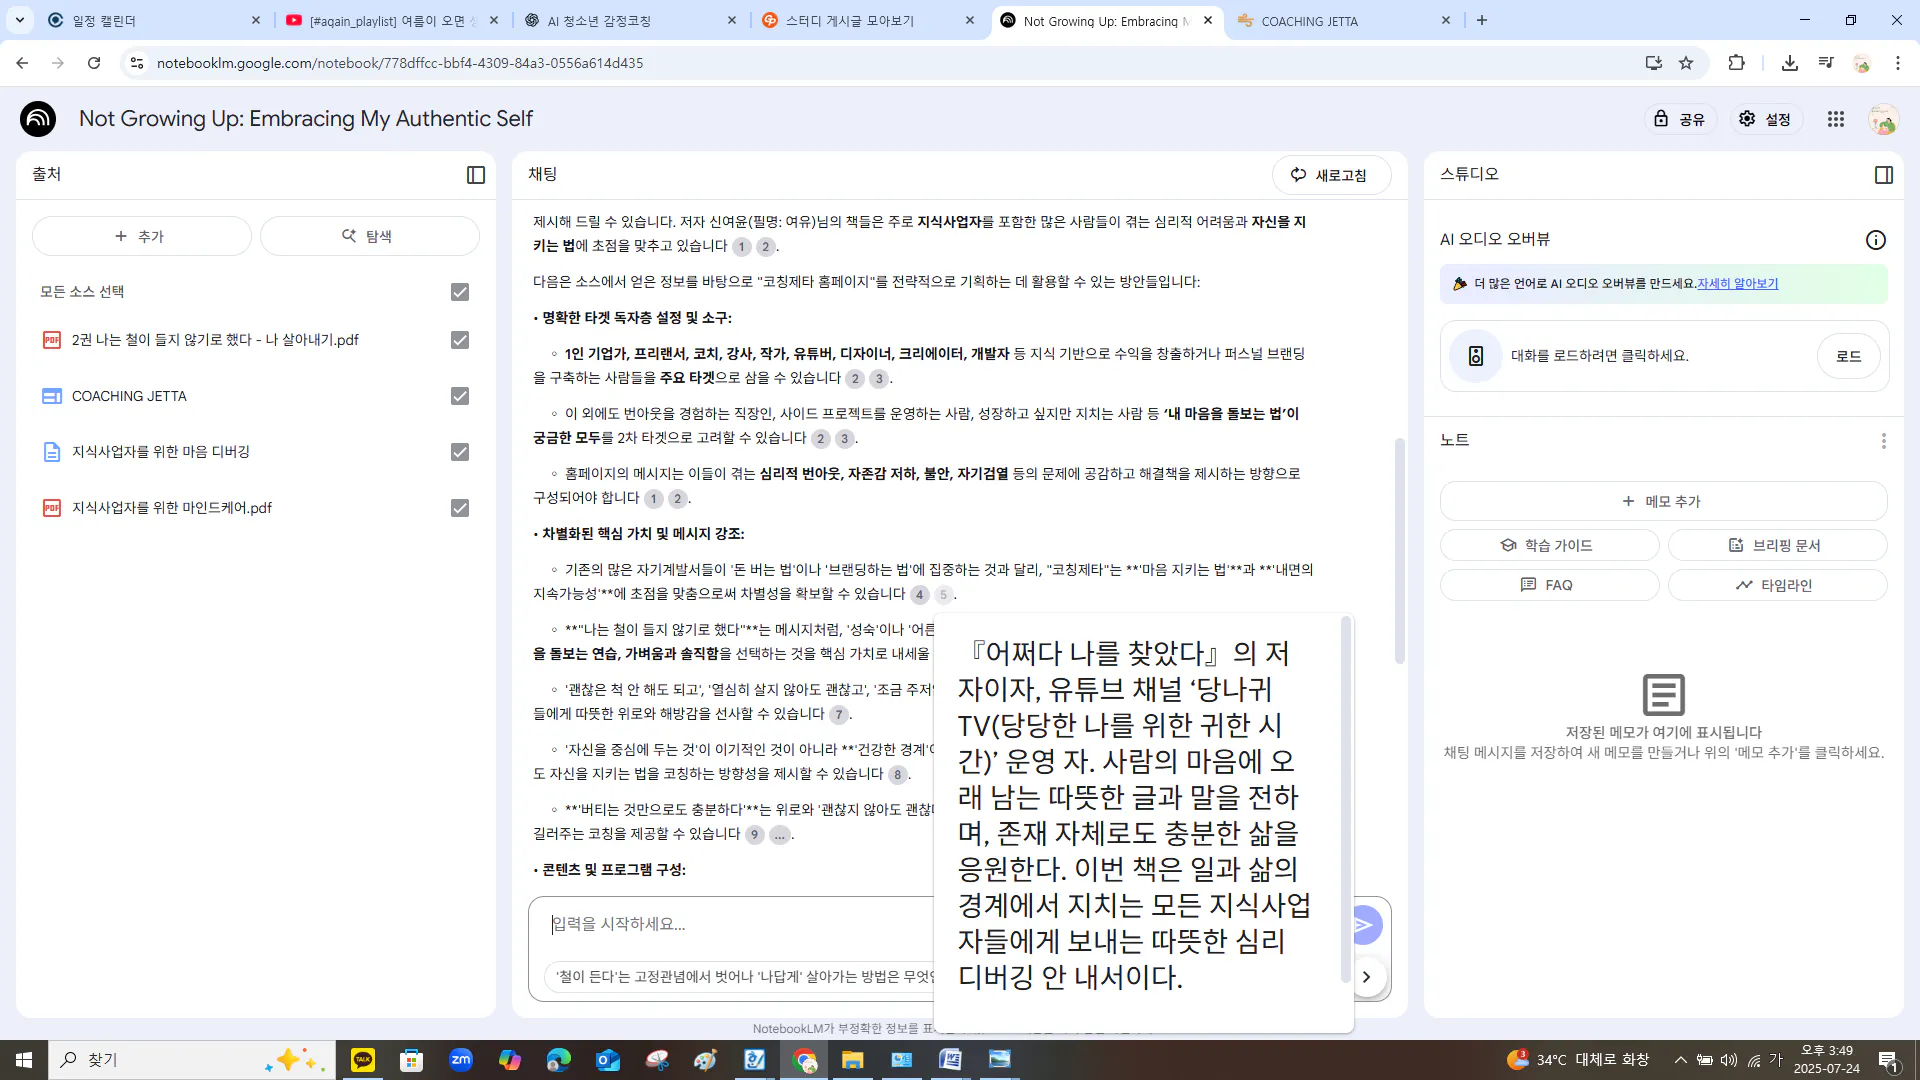Generate a 학습 가이드 study guide
Screen dimensions: 1920x1080
1549,545
